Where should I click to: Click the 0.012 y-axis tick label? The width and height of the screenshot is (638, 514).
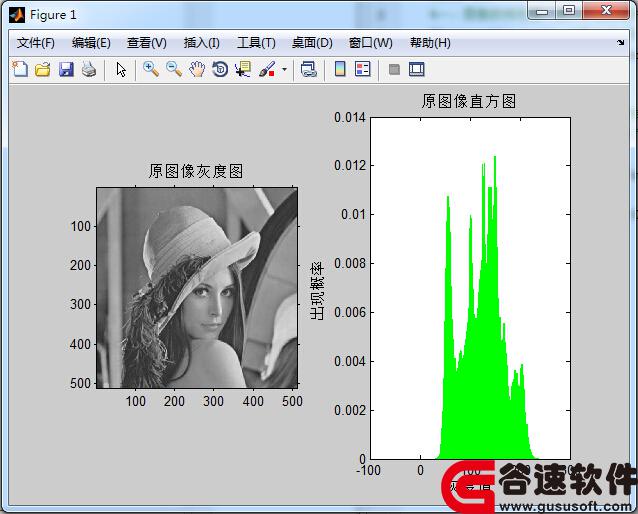click(x=350, y=166)
